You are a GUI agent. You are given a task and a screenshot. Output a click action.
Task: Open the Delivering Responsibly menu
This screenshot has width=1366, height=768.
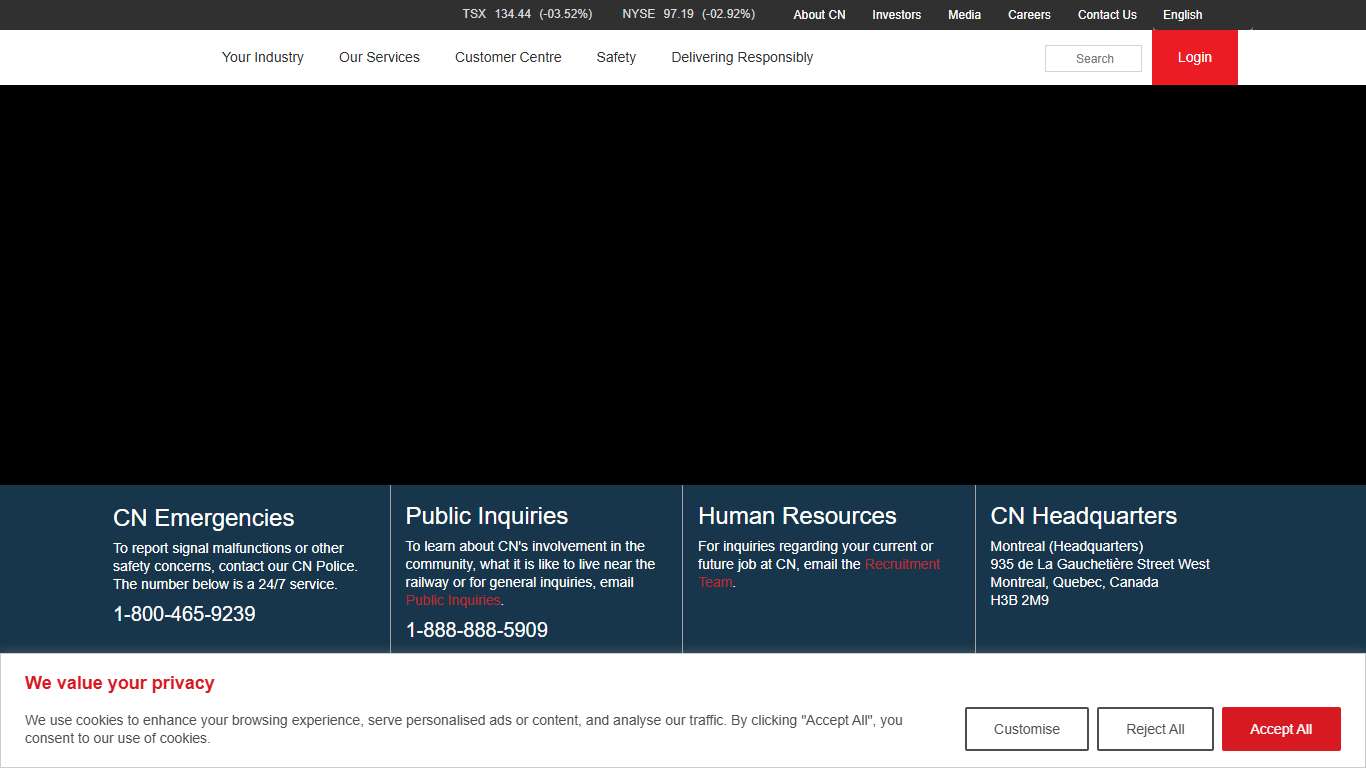coord(742,58)
